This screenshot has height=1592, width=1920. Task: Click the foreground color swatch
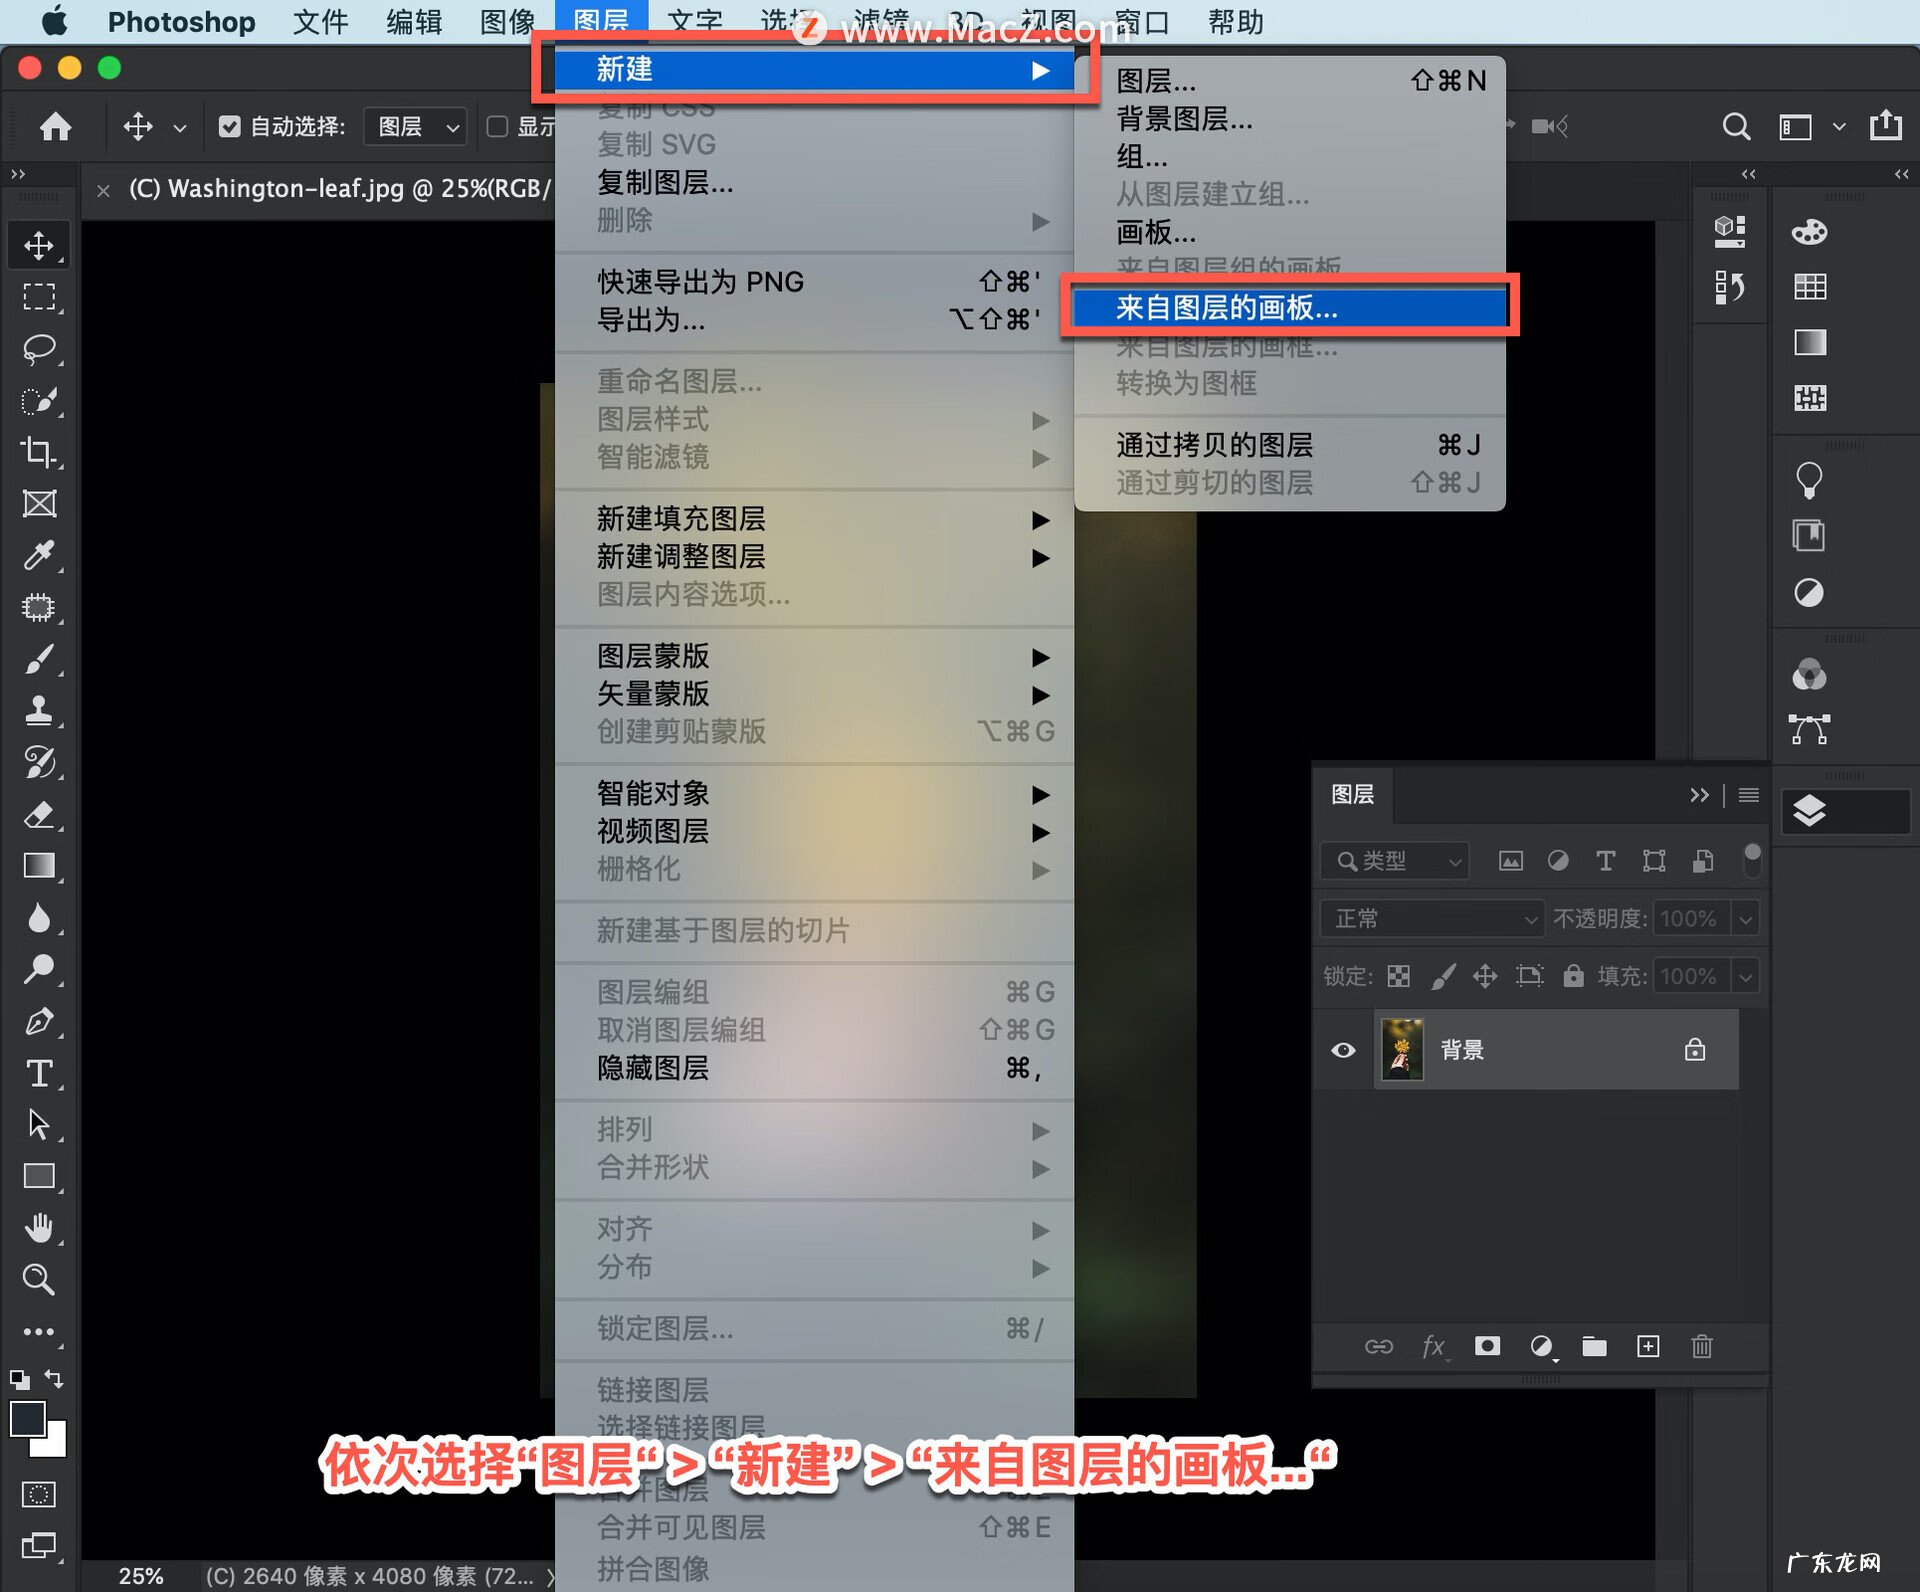pos(28,1418)
